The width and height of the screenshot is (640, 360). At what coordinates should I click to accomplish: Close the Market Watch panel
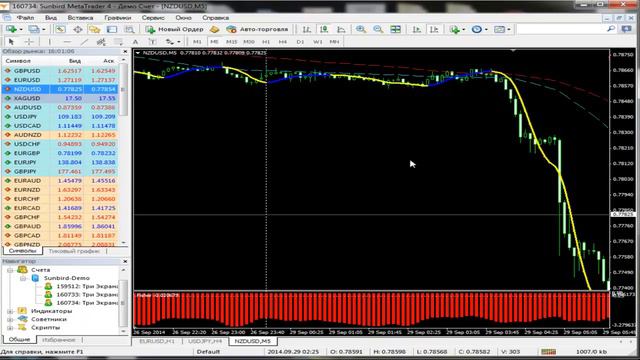[x=125, y=52]
